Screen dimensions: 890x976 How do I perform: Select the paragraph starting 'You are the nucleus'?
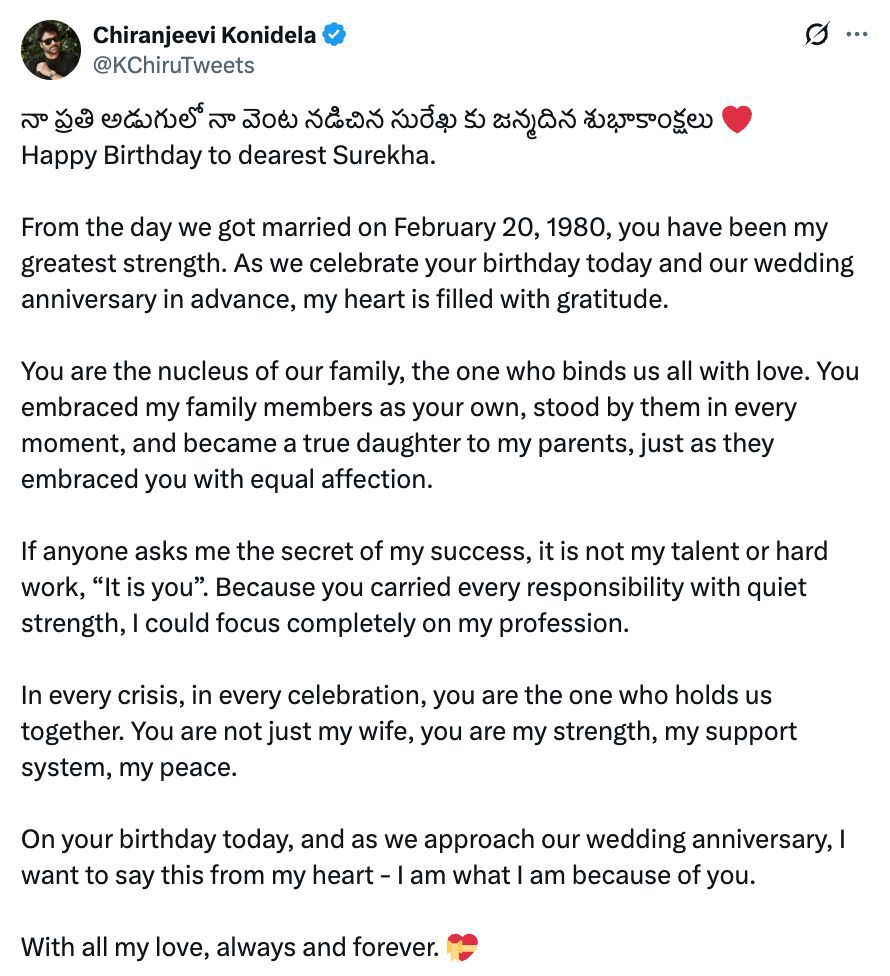(439, 424)
